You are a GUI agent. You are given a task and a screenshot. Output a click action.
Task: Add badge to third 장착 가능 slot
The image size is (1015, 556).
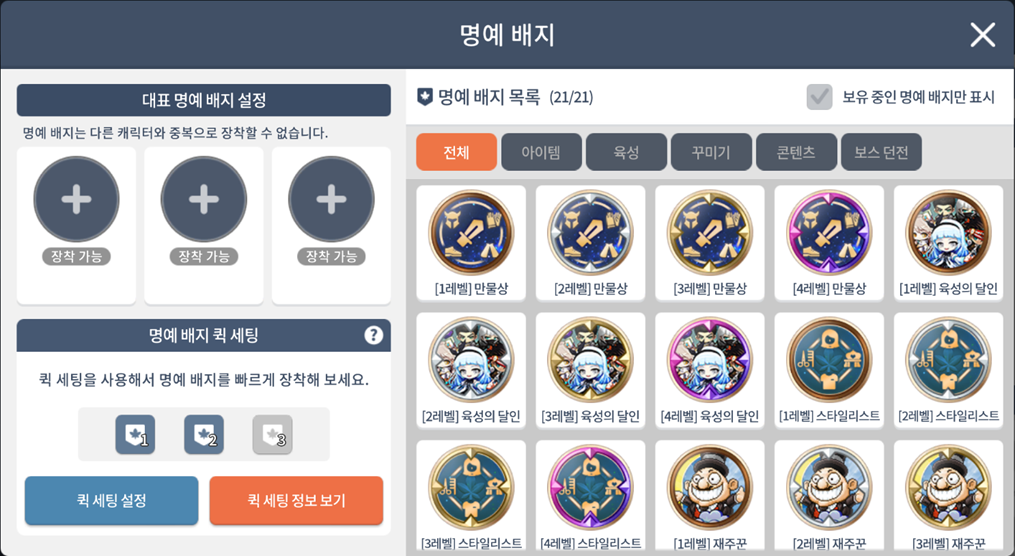tap(331, 199)
